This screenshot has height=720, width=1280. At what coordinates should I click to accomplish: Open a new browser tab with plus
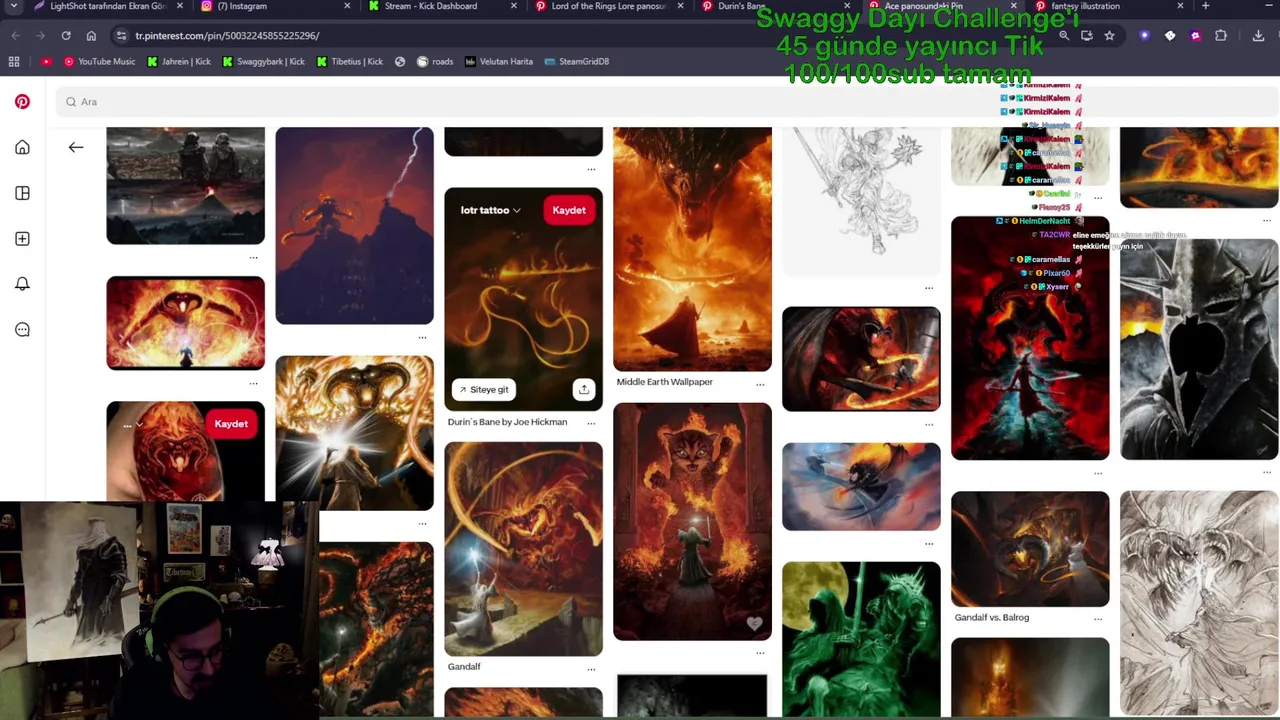click(x=1205, y=6)
